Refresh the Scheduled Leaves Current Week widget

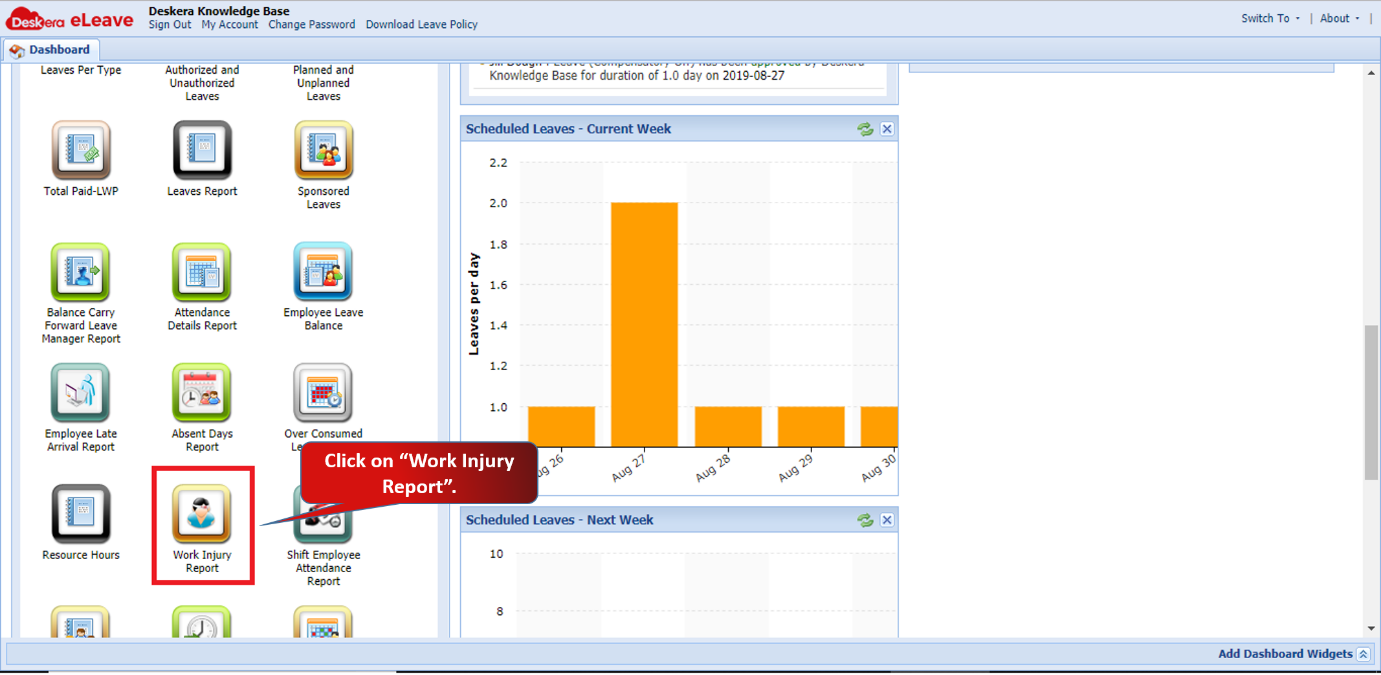[865, 129]
